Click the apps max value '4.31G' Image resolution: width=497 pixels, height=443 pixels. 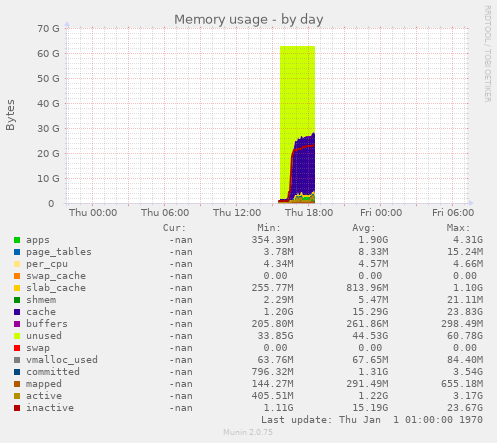coord(468,240)
